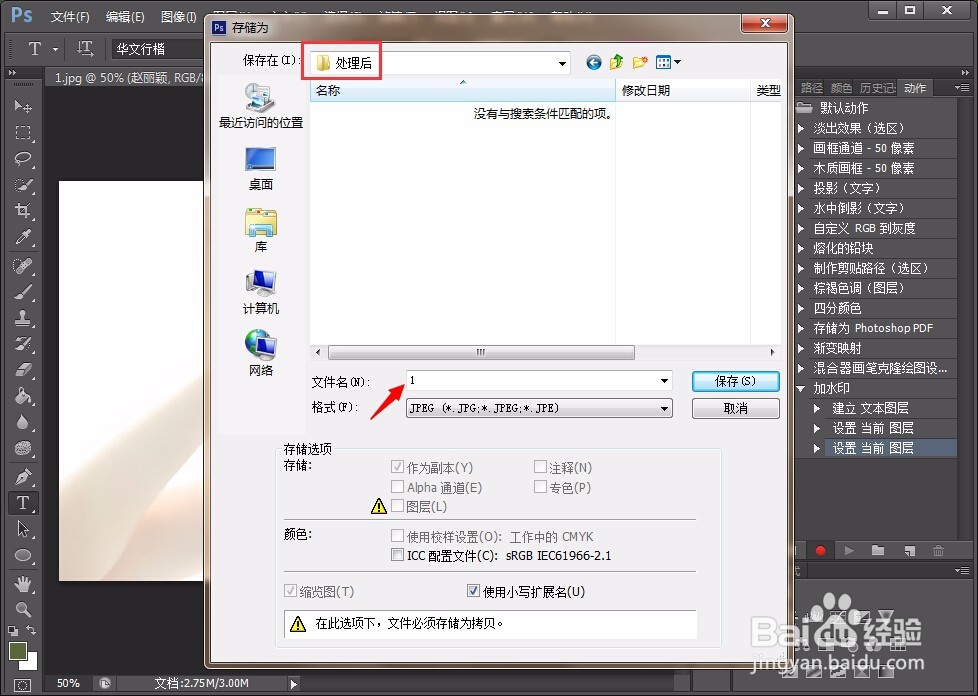Select the Brush tool
The width and height of the screenshot is (978, 696).
click(23, 292)
